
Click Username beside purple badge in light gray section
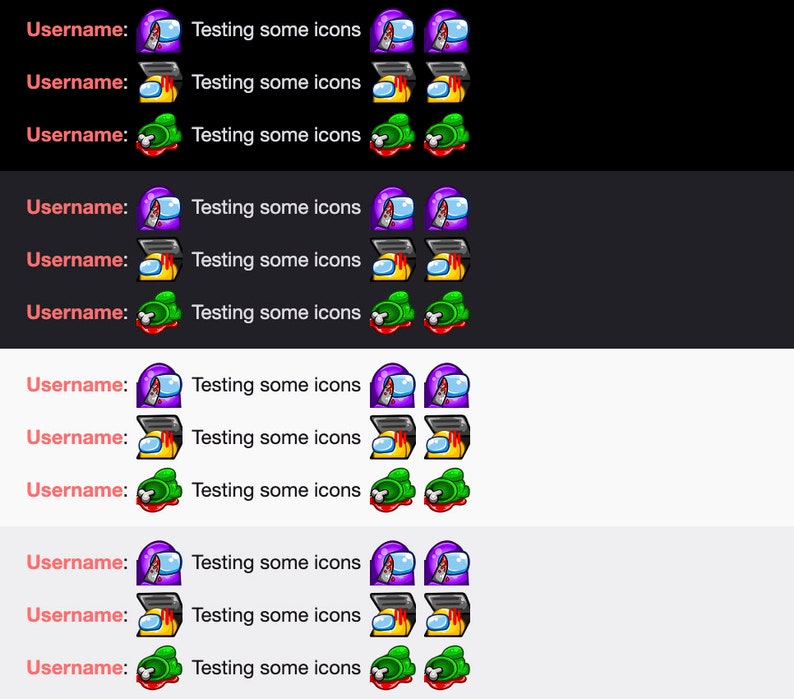(77, 562)
